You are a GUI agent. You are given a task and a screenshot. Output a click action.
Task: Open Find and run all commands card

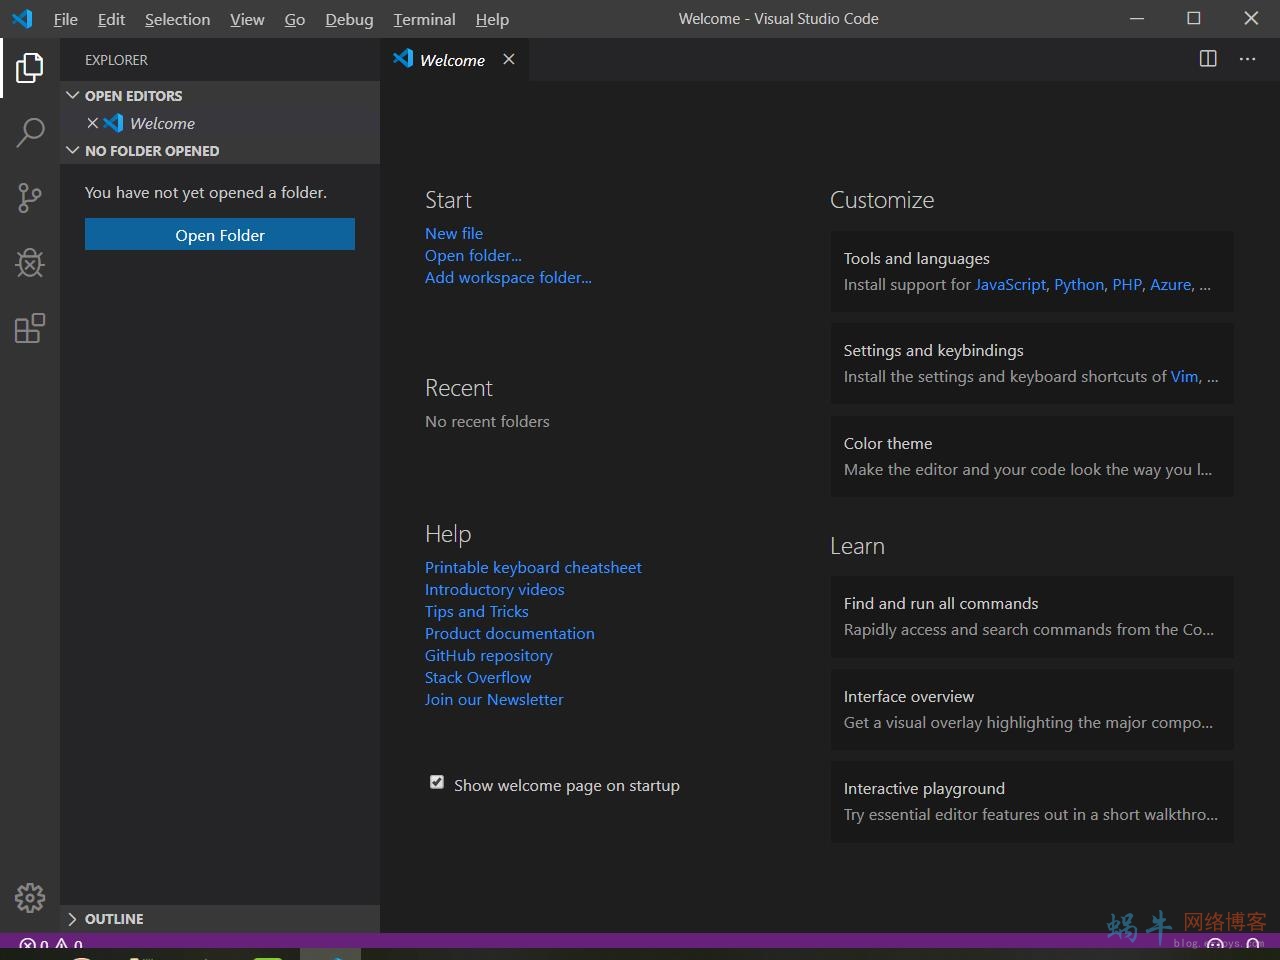click(1032, 617)
